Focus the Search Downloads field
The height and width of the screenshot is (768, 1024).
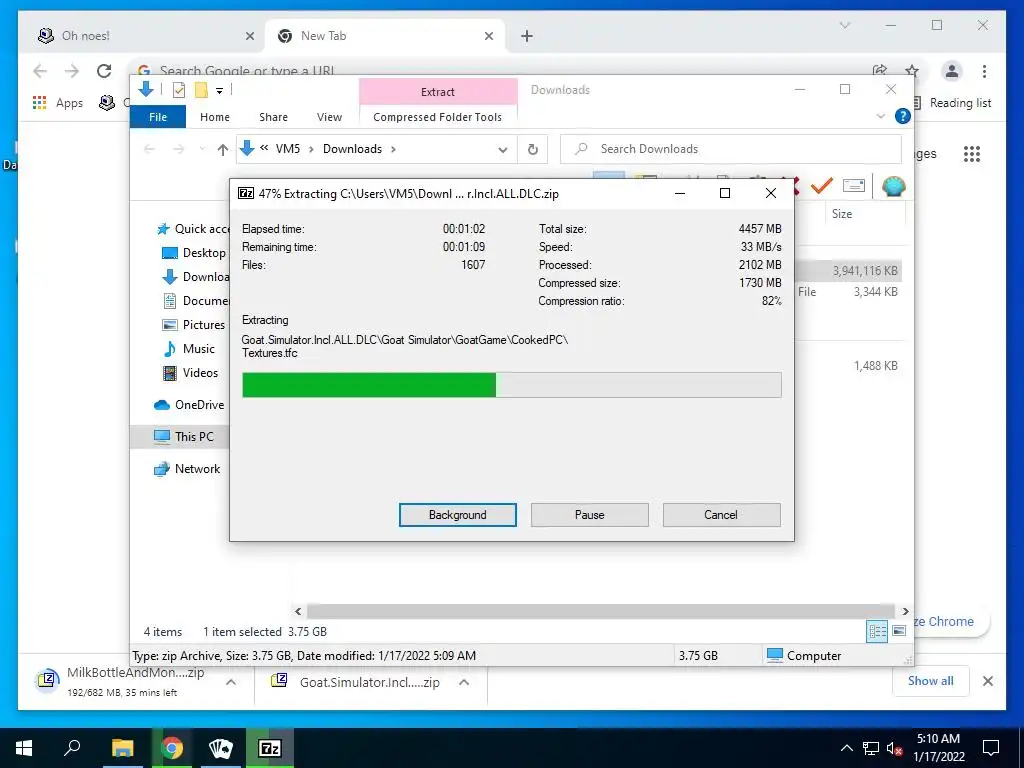click(731, 149)
